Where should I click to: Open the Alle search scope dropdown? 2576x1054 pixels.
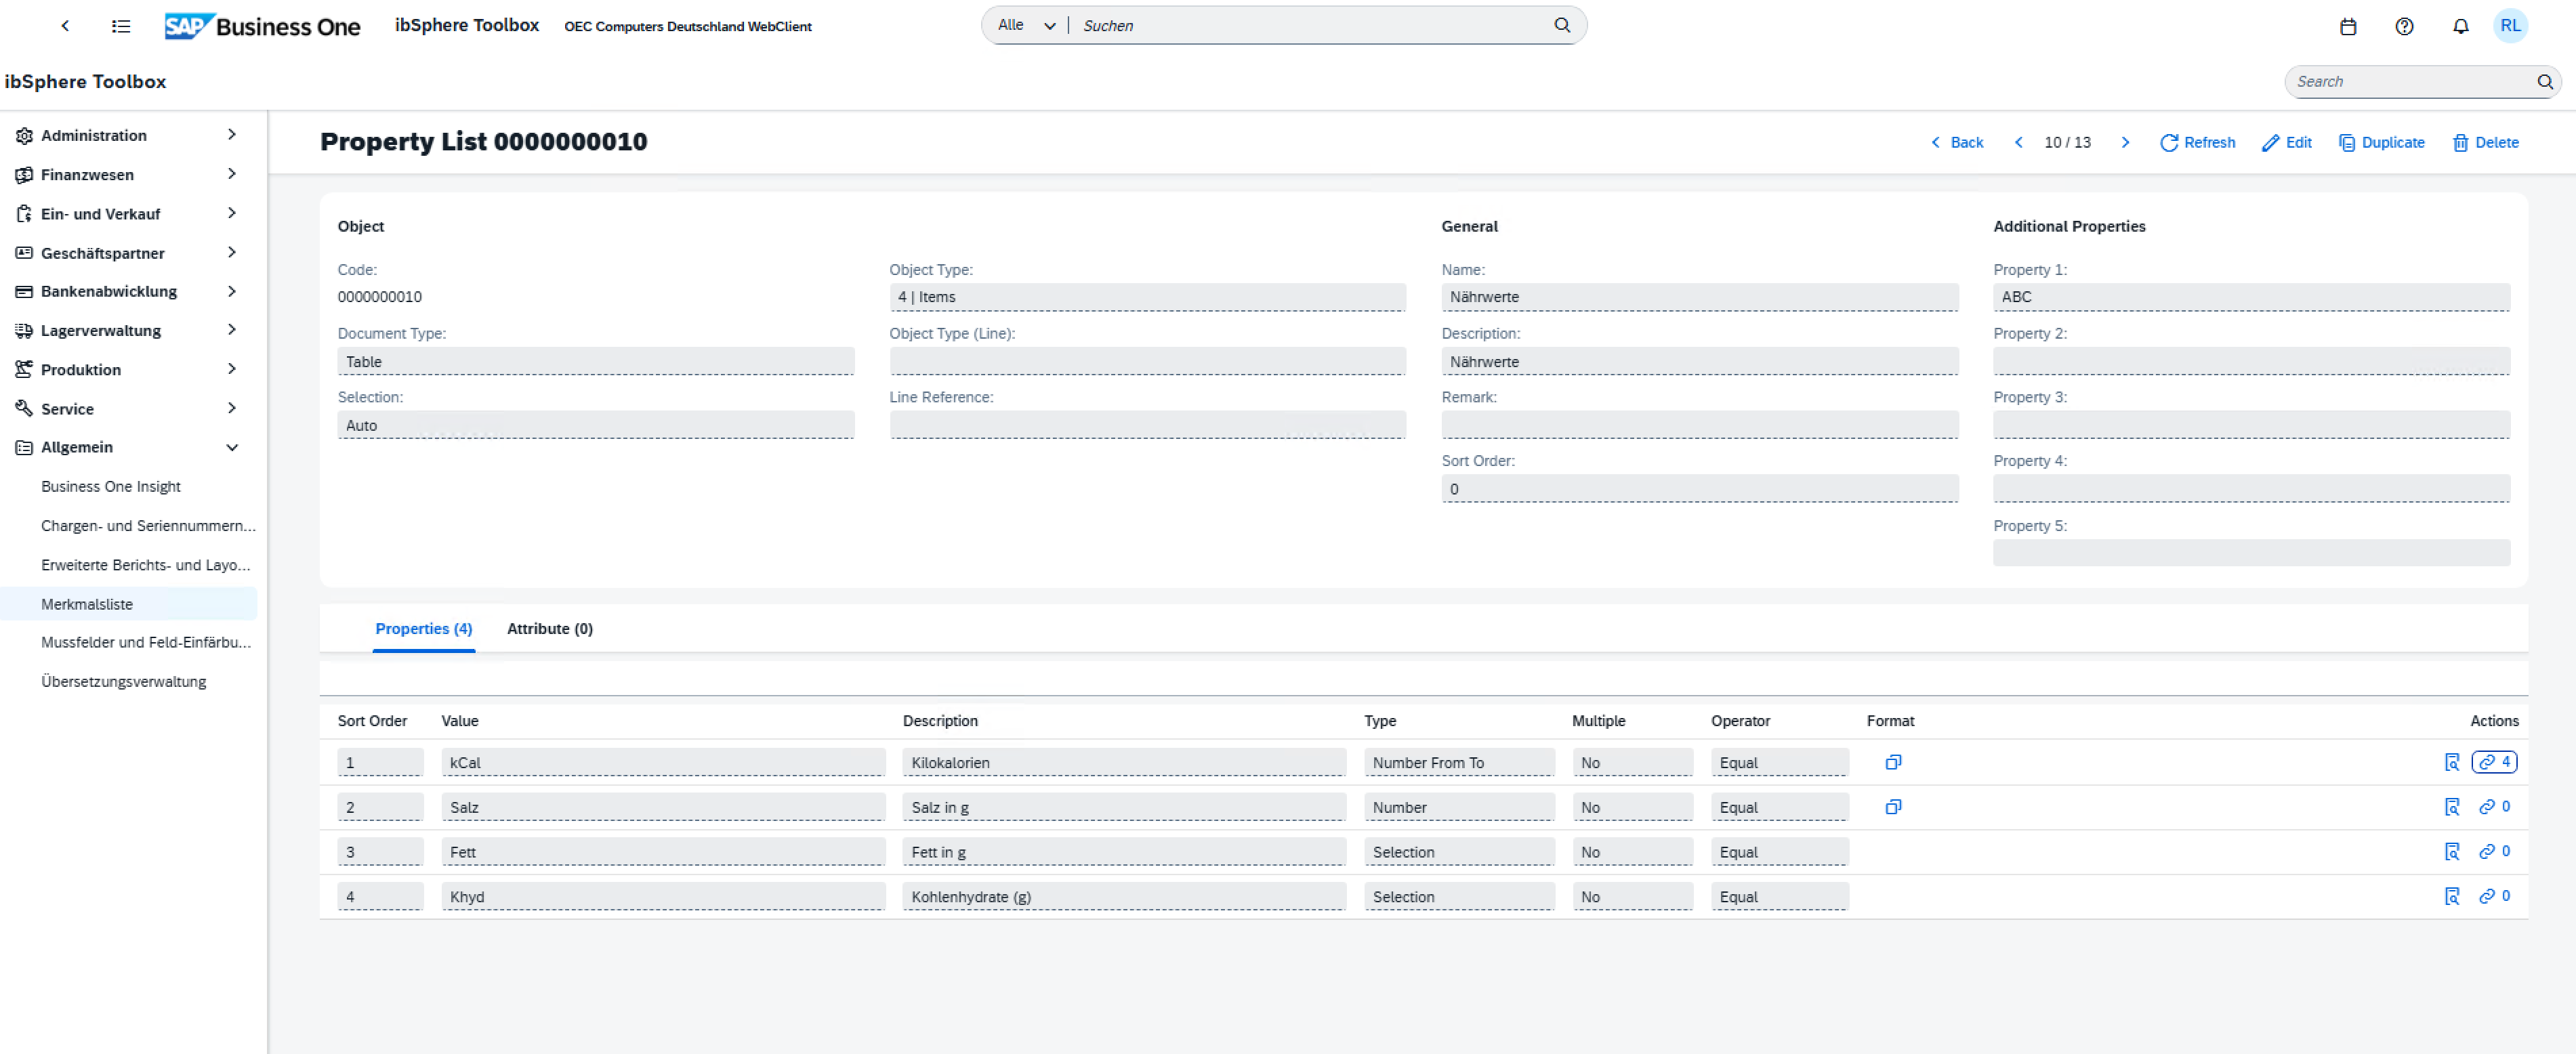(x=1026, y=25)
